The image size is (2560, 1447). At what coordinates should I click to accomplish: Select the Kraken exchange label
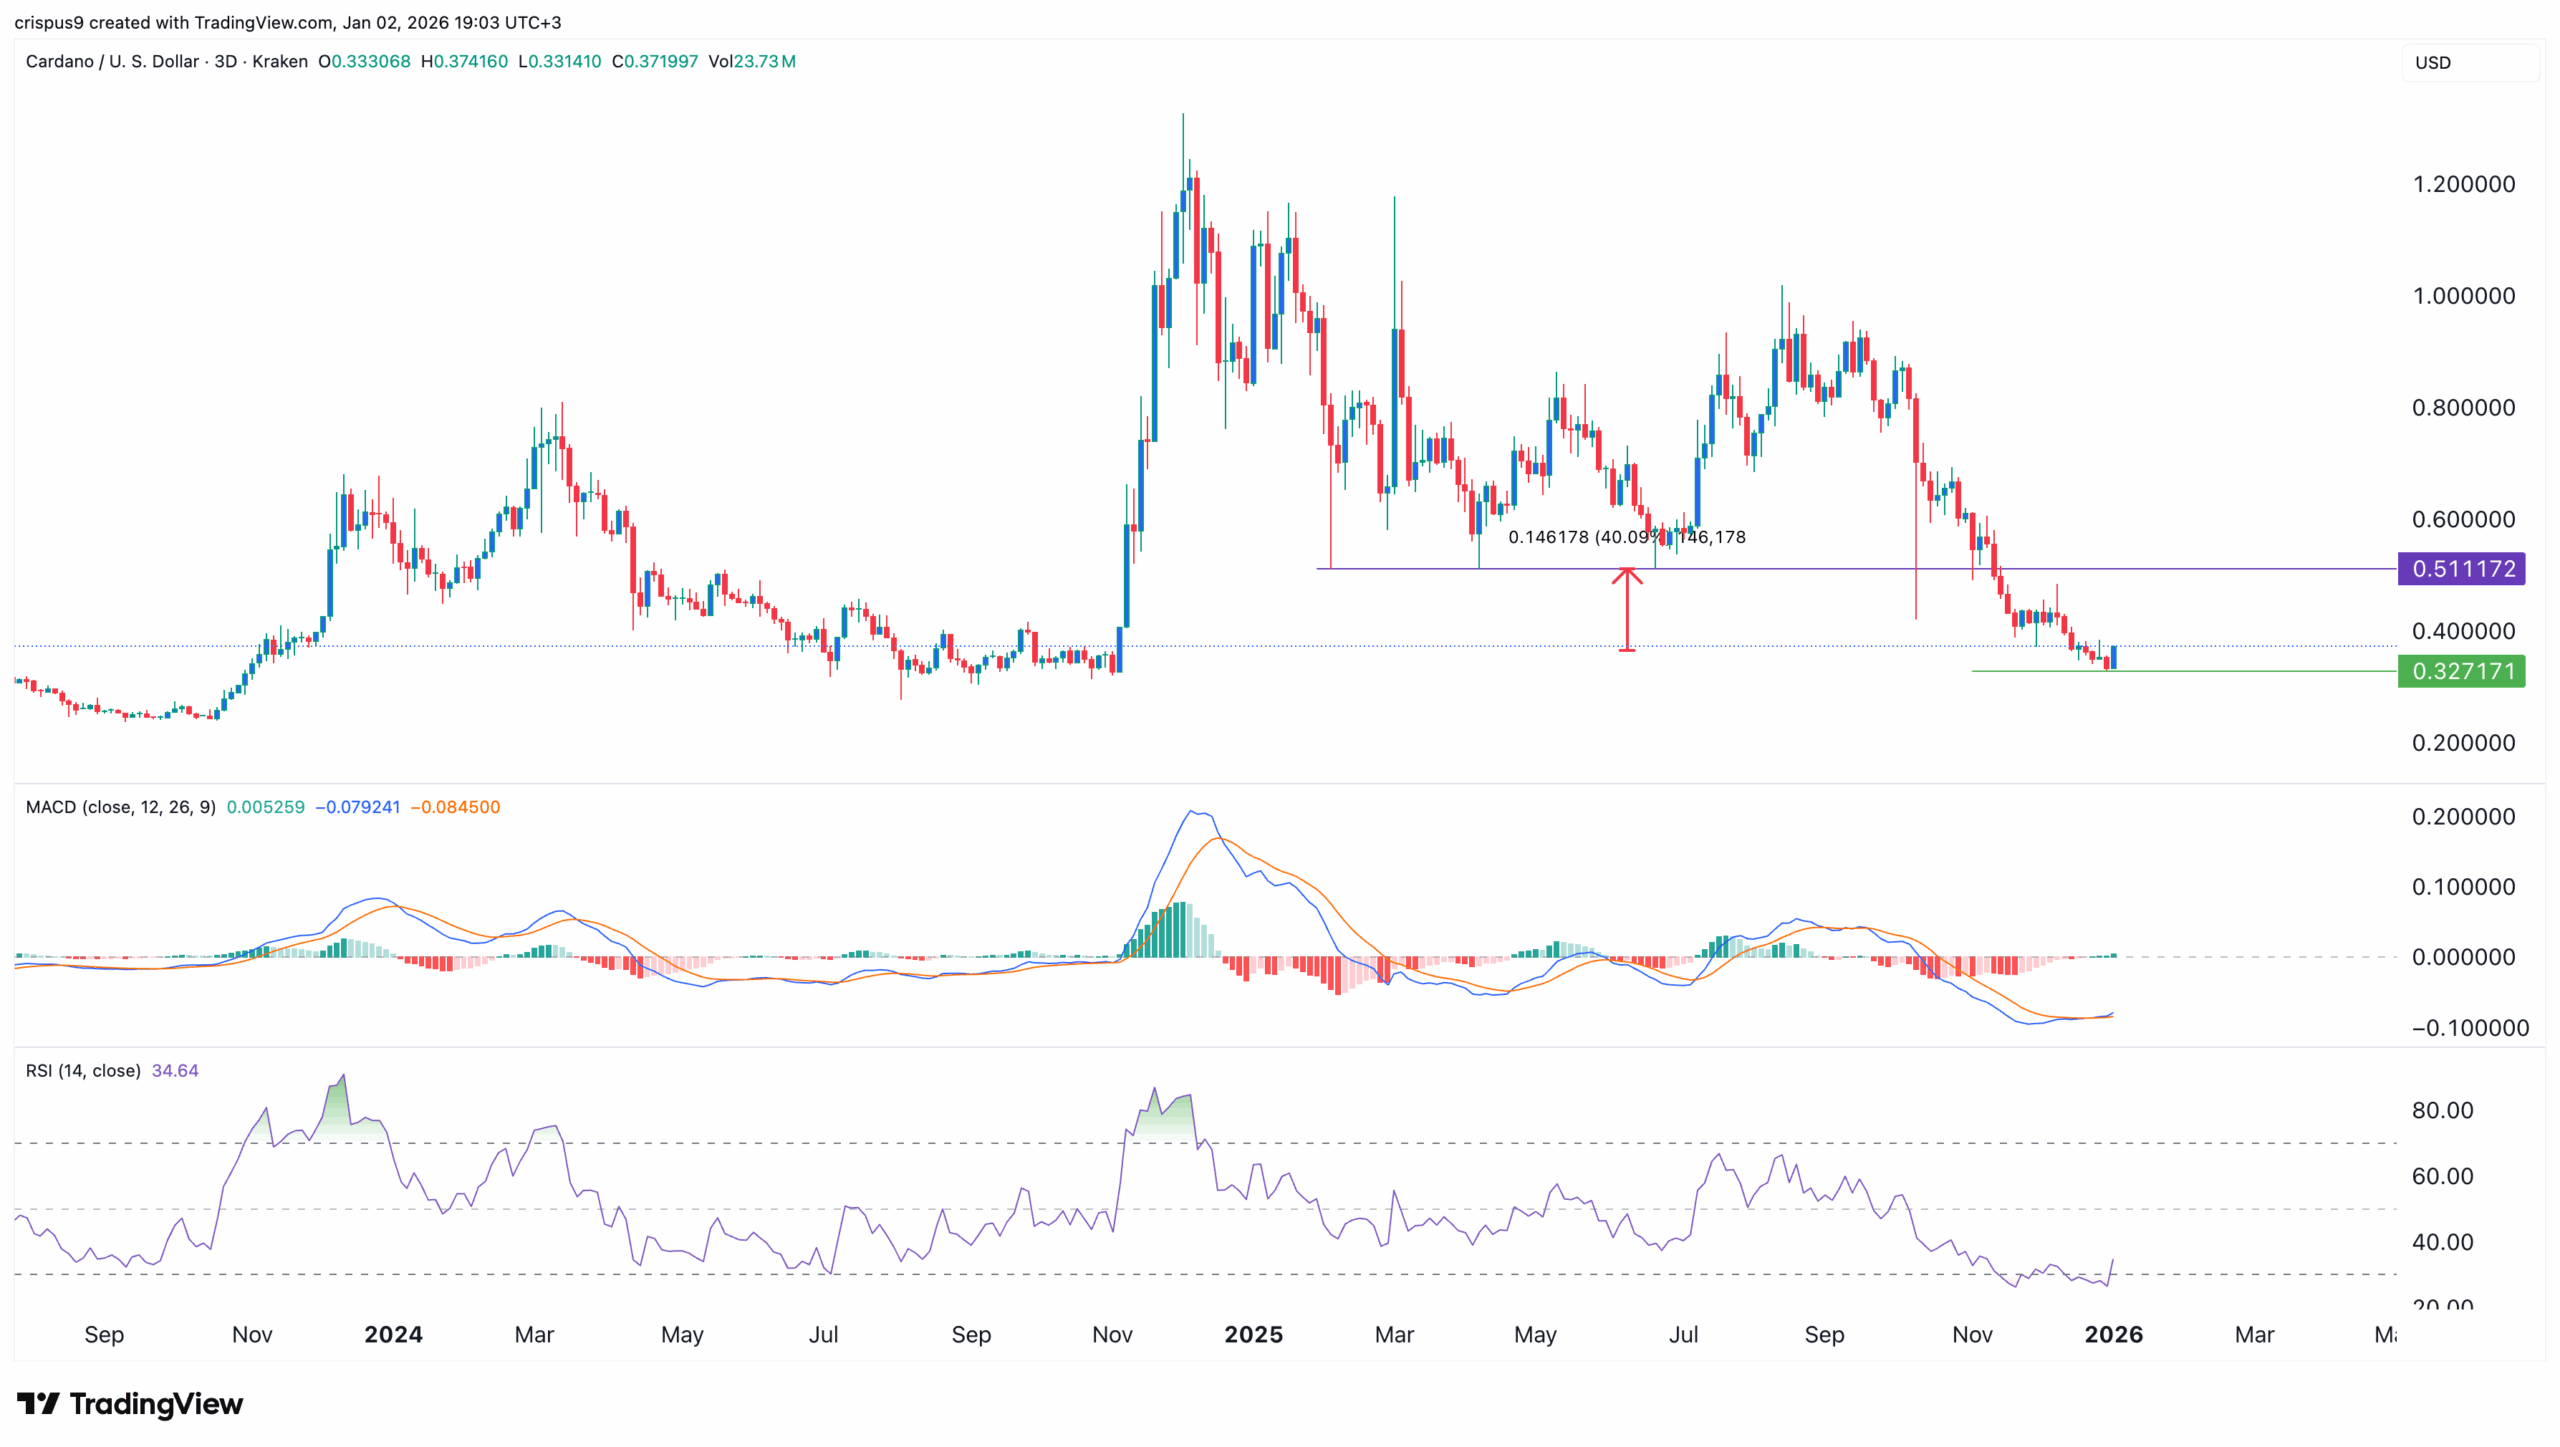pyautogui.click(x=280, y=61)
